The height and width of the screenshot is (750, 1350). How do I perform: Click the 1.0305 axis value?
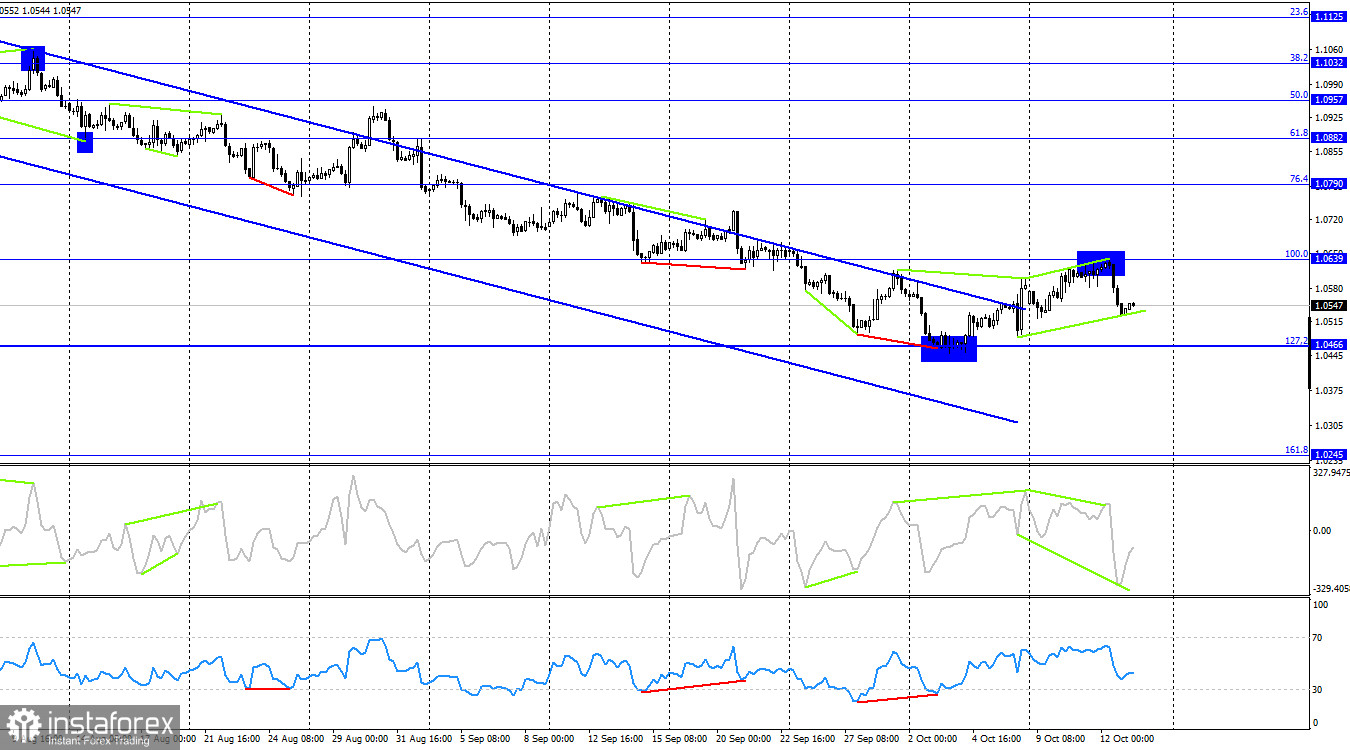tap(1330, 425)
